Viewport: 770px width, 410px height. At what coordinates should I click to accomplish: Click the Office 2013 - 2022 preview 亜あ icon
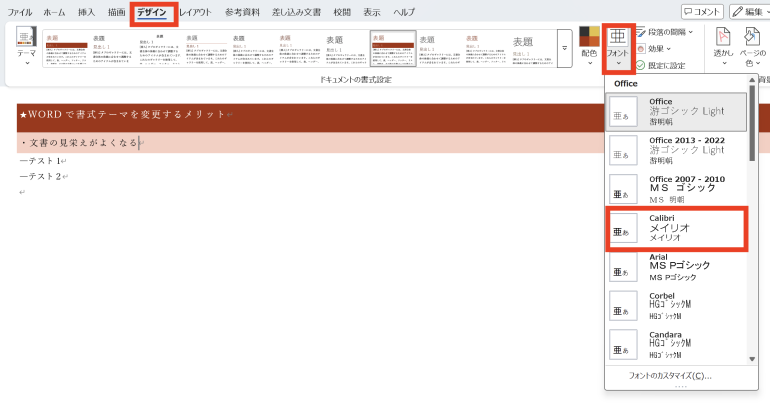[623, 150]
